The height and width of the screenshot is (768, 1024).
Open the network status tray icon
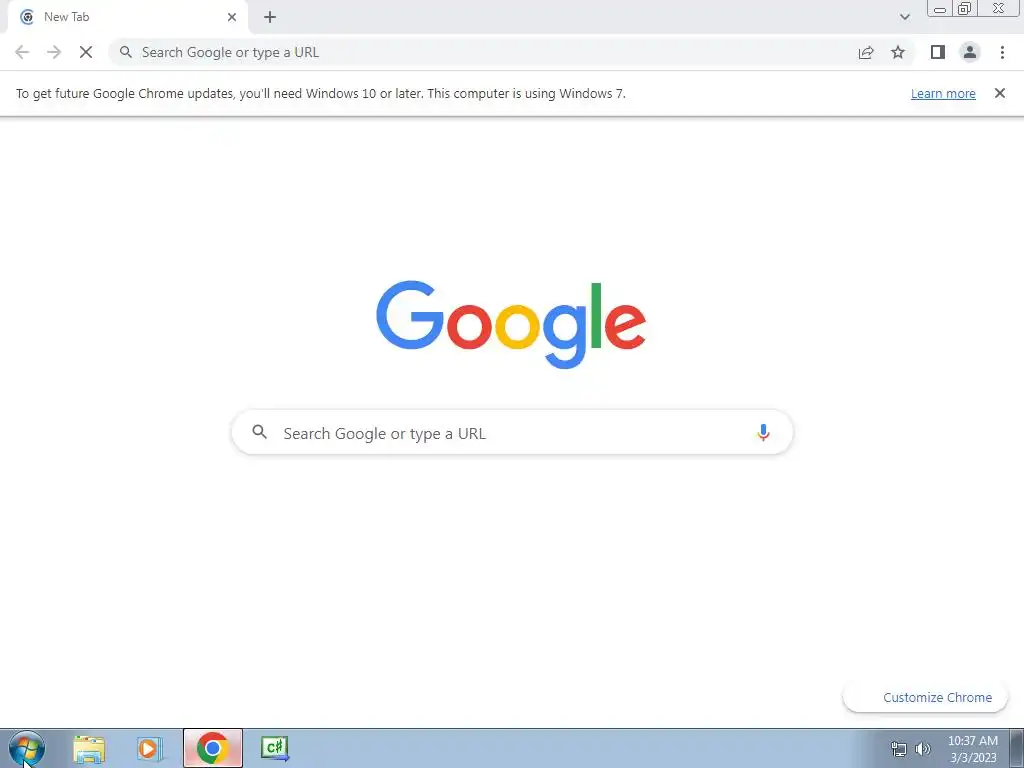(899, 749)
